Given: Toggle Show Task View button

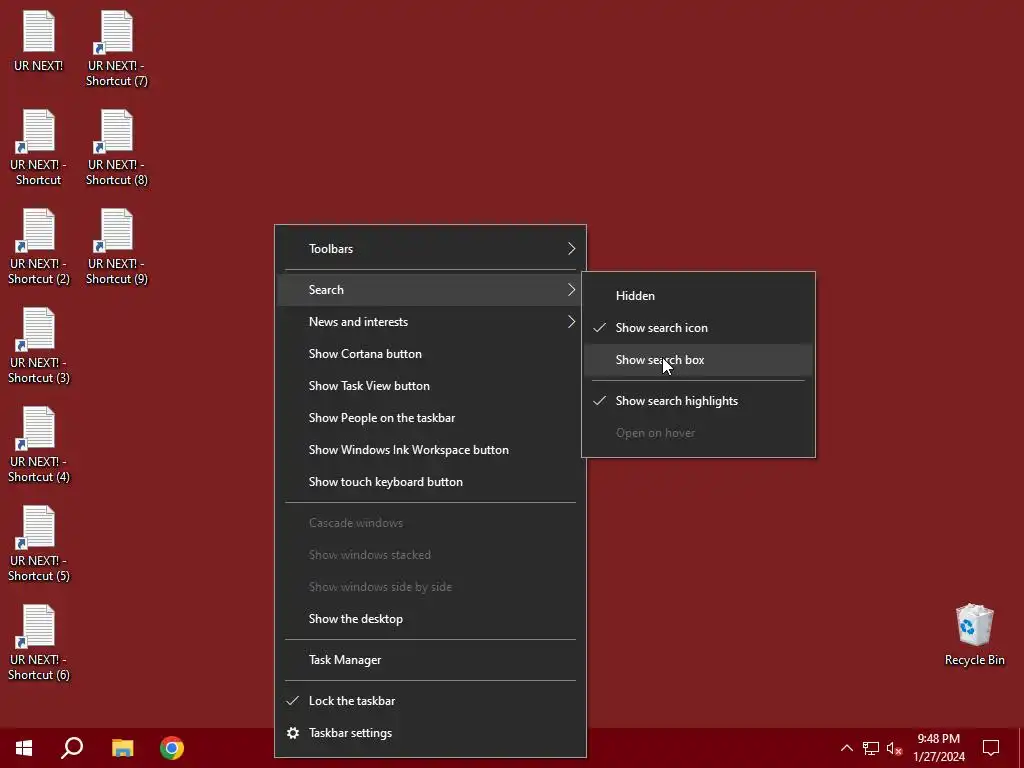Looking at the screenshot, I should [430, 386].
